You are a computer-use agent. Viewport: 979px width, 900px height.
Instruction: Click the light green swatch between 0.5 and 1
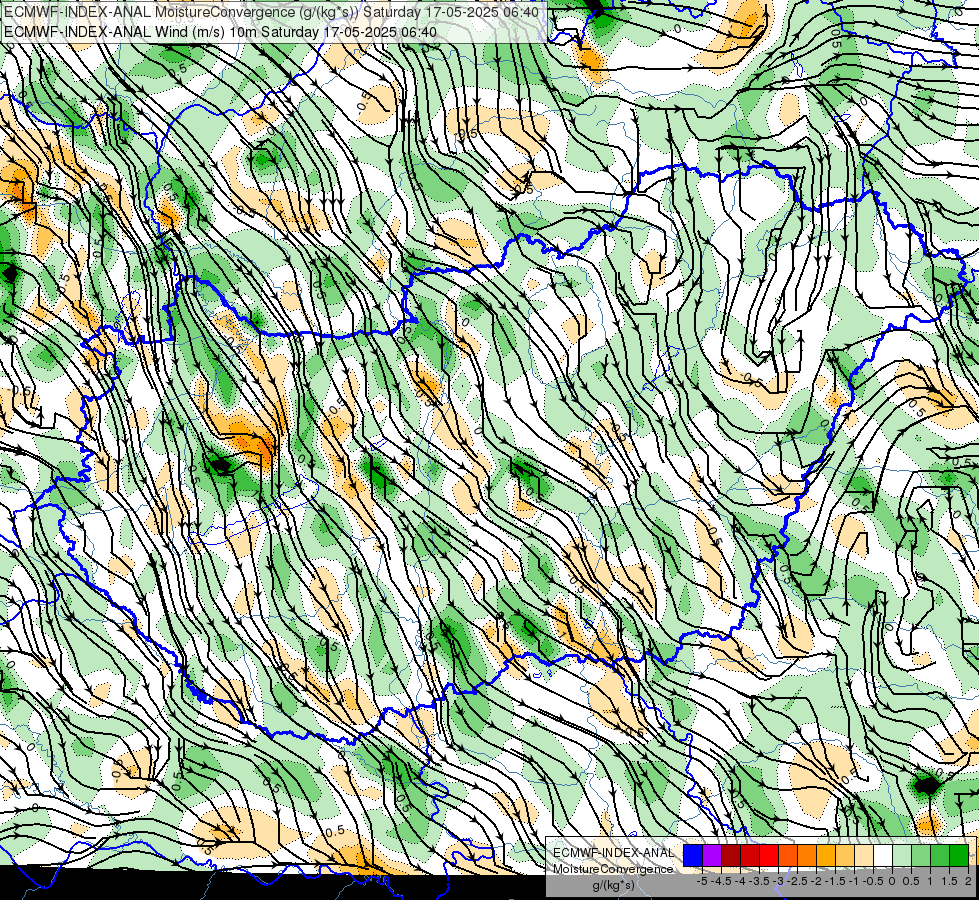coord(921,856)
